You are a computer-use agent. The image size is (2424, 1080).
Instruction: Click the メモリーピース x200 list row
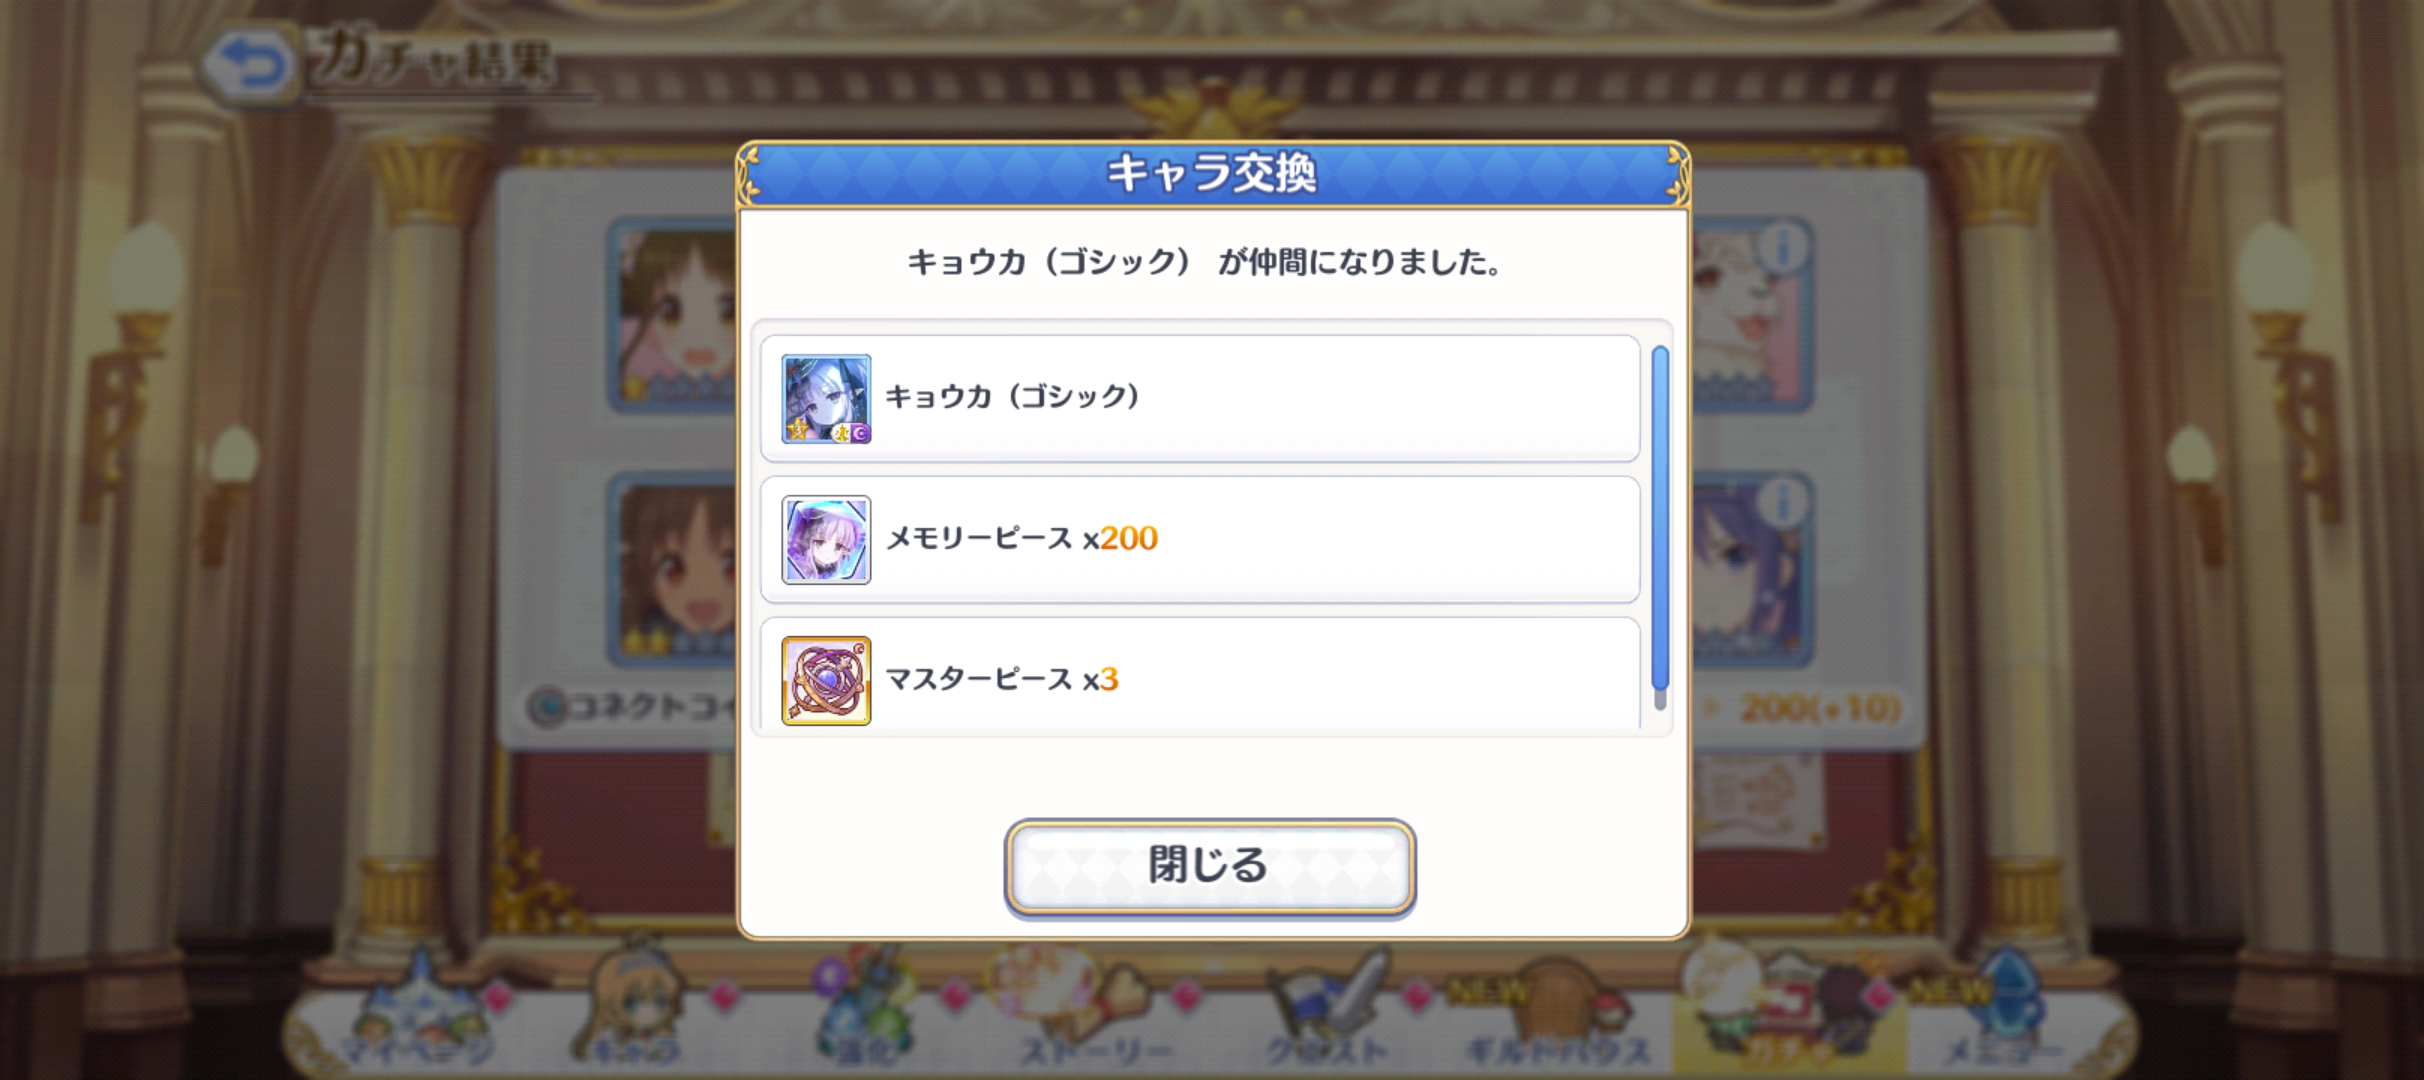pos(1200,540)
